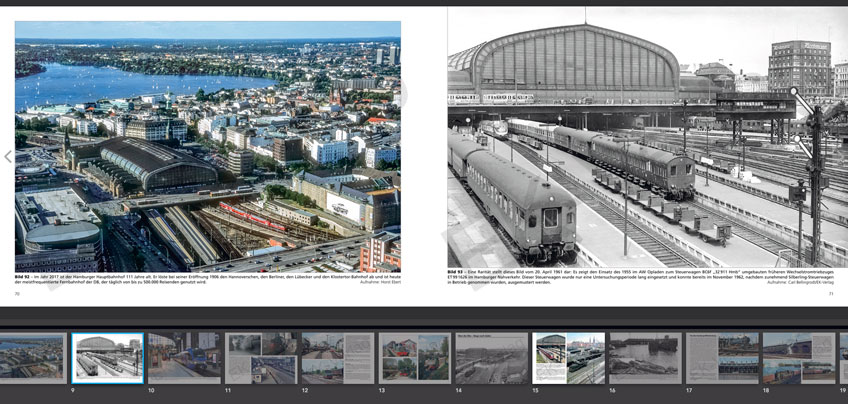Open thumbnail page 9 with station hall photo
The image size is (848, 404).
tap(108, 358)
